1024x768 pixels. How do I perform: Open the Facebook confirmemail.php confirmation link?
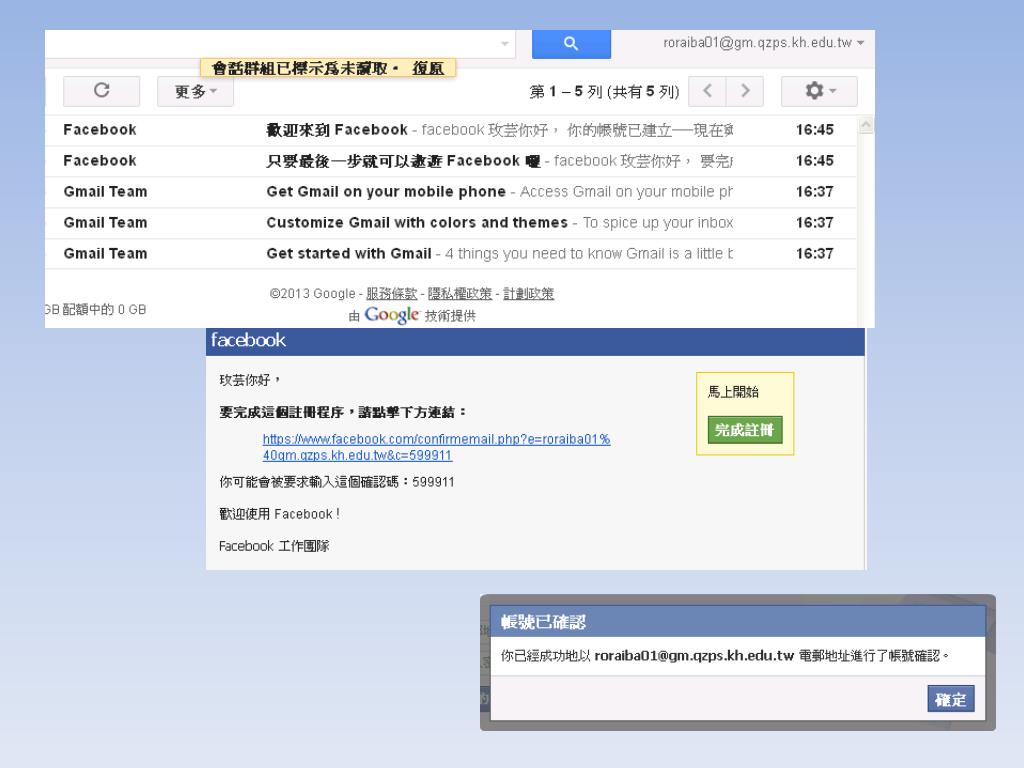436,447
